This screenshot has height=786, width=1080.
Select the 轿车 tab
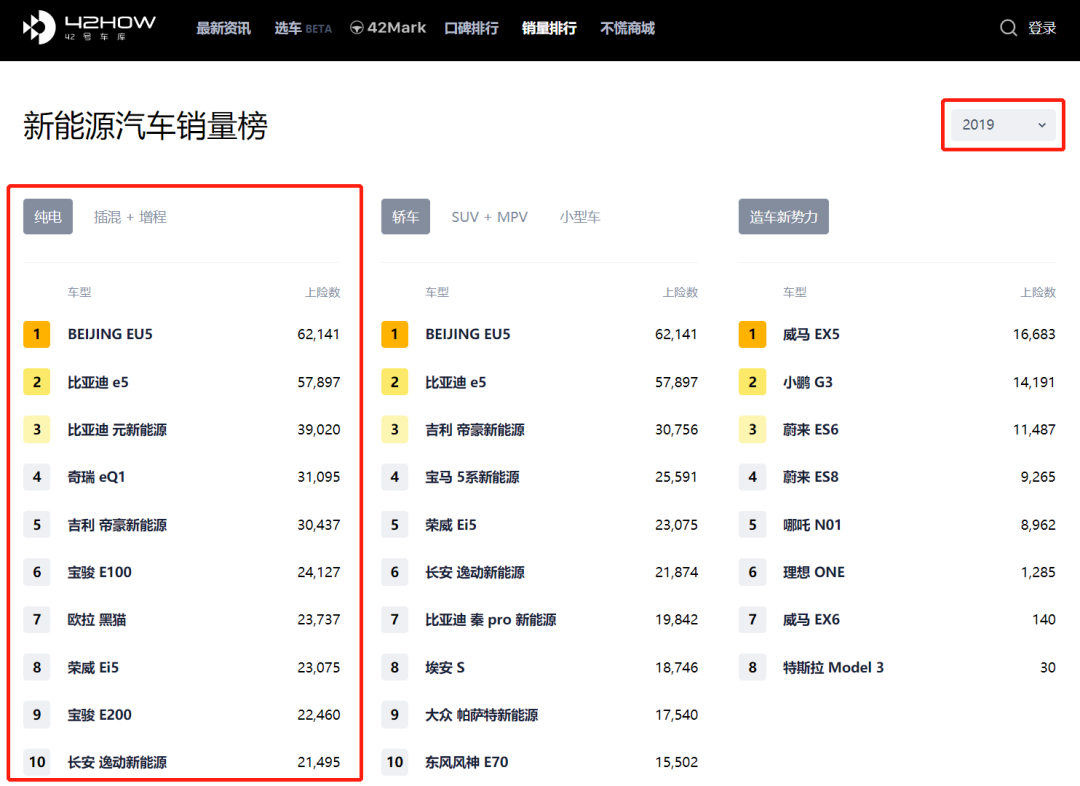(x=406, y=217)
